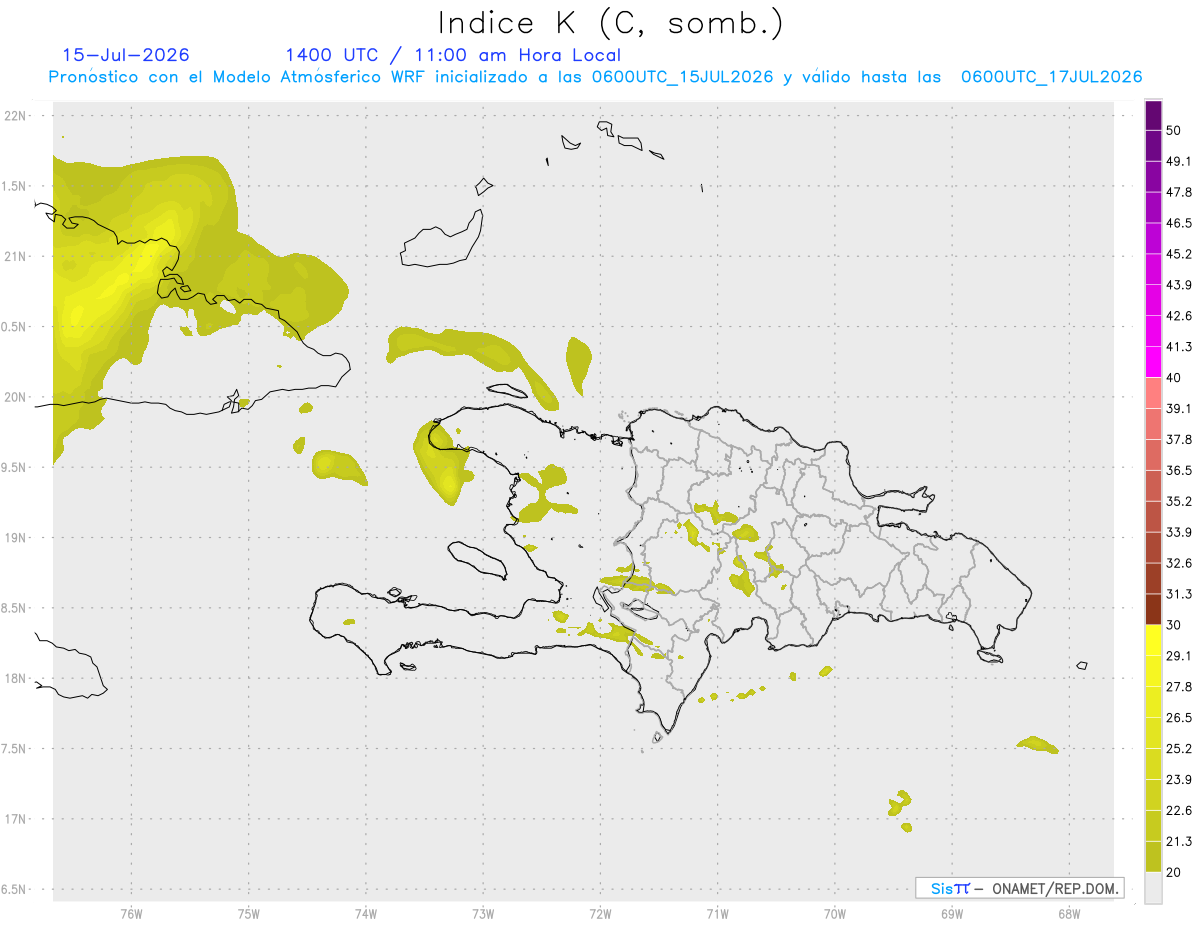Click the "17N" latitude label
Screen dimensions: 1200x927
(16, 819)
